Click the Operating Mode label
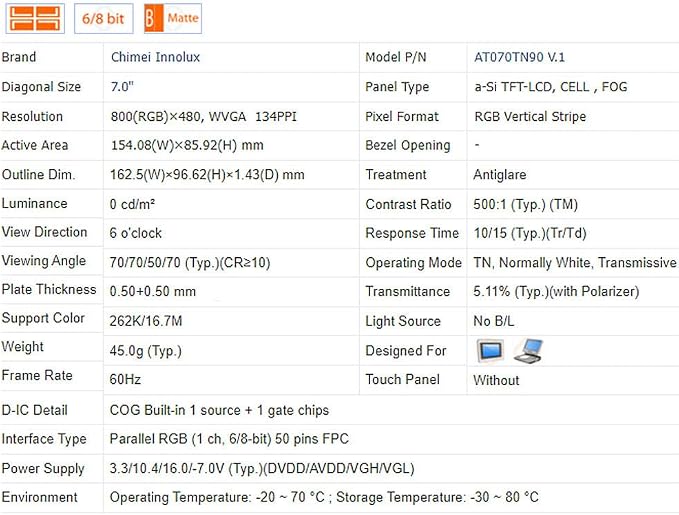679x515 pixels. click(x=414, y=262)
